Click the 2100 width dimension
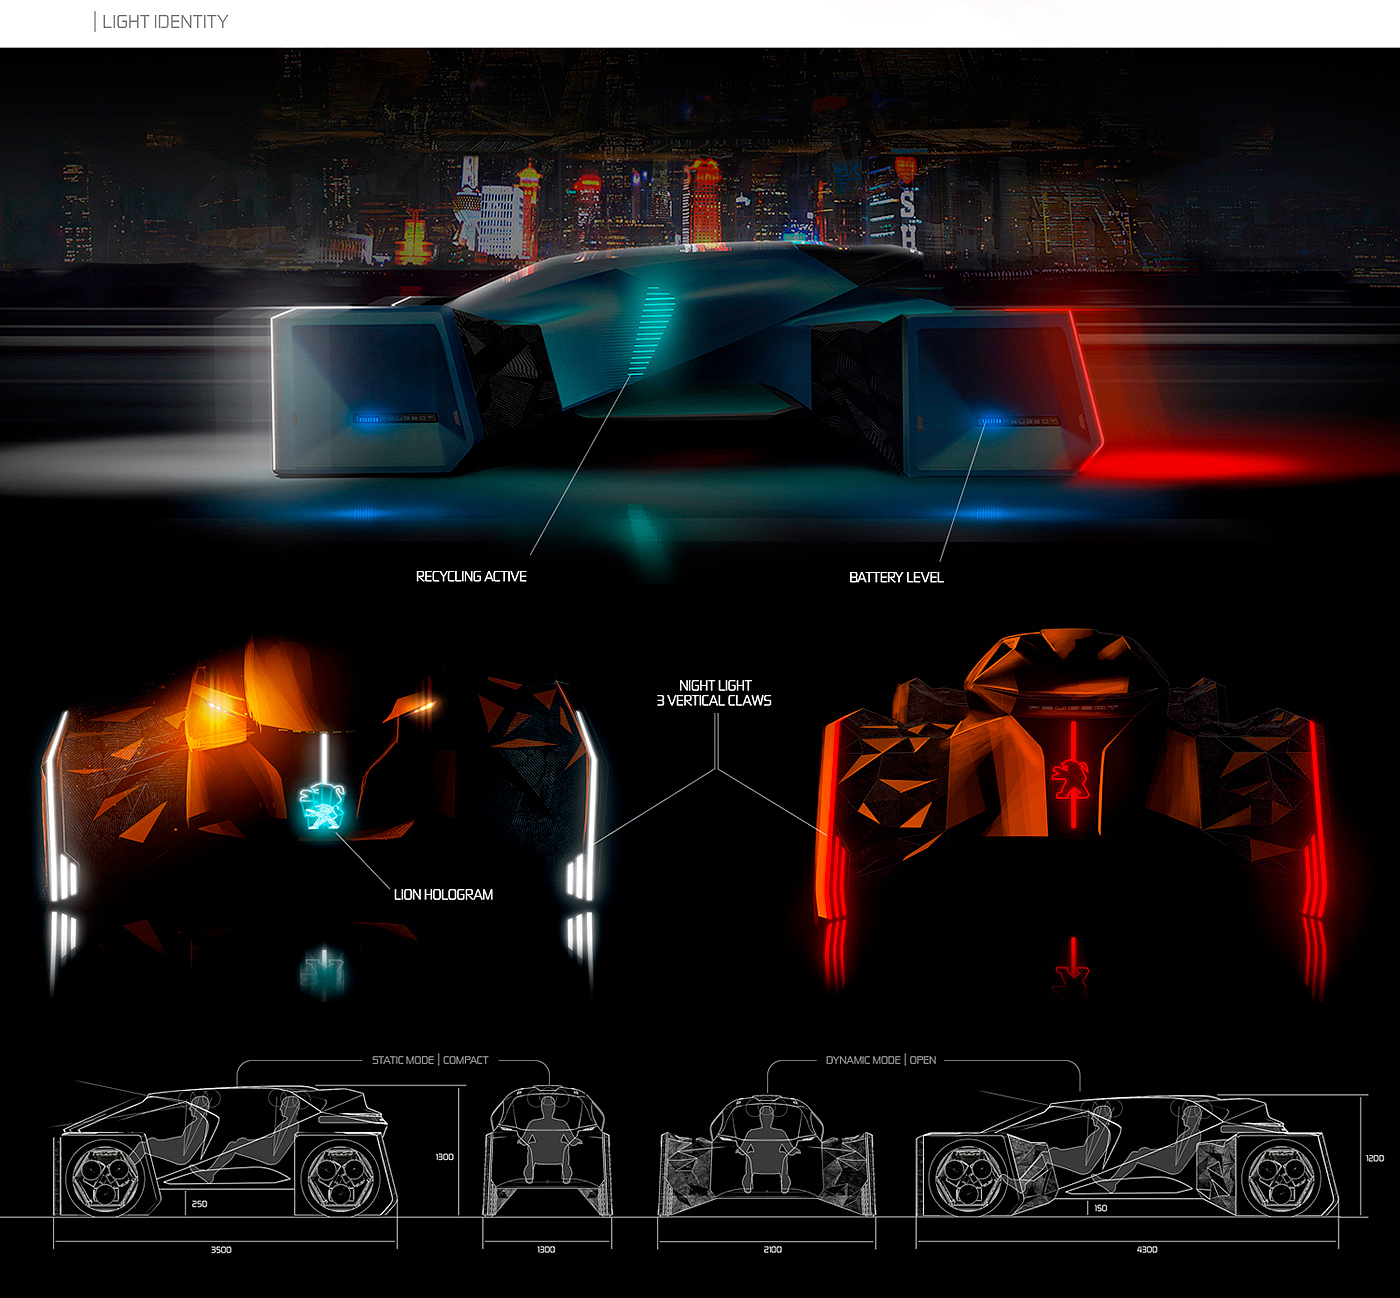The image size is (1400, 1298). (x=772, y=1250)
